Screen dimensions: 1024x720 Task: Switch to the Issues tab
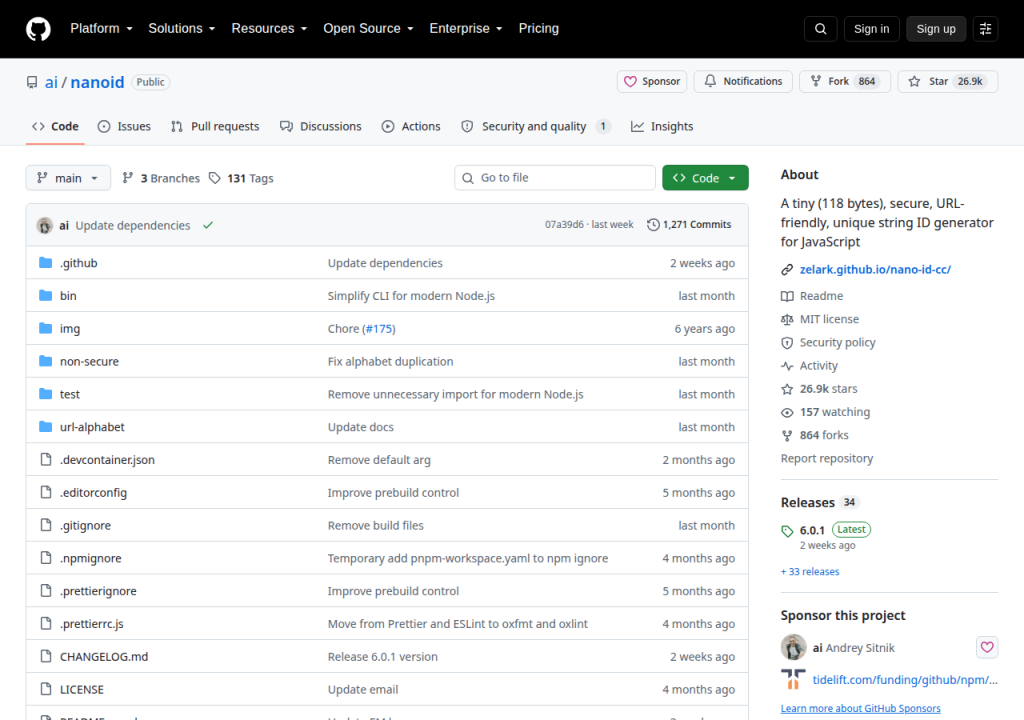pyautogui.click(x=124, y=127)
